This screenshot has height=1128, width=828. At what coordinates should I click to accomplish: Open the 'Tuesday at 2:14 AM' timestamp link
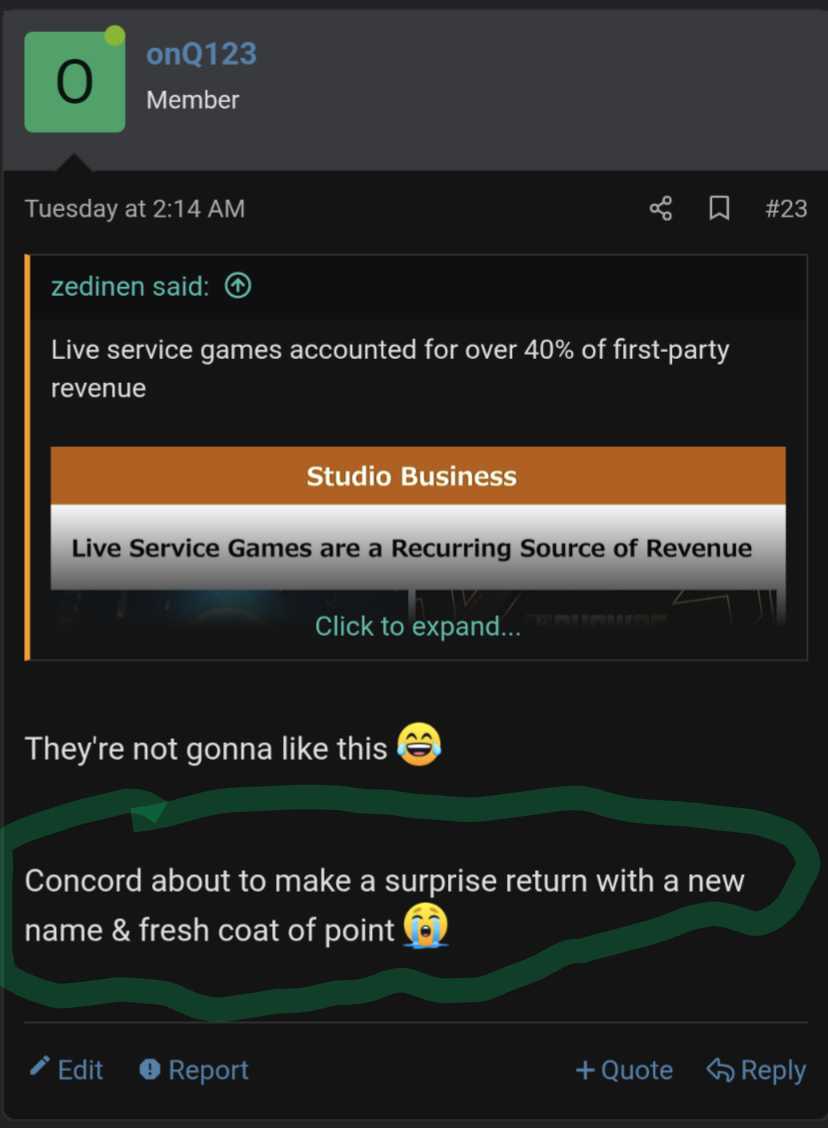tap(135, 209)
